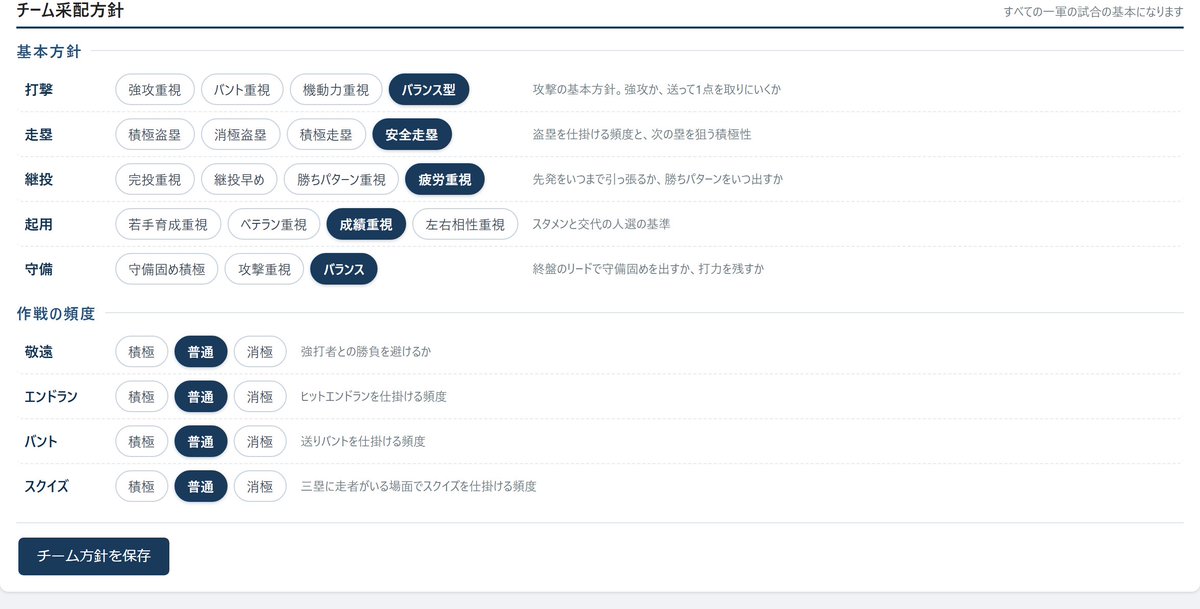This screenshot has height=609, width=1200.
Task: Save with チーム方針を保存 button
Action: (94, 556)
